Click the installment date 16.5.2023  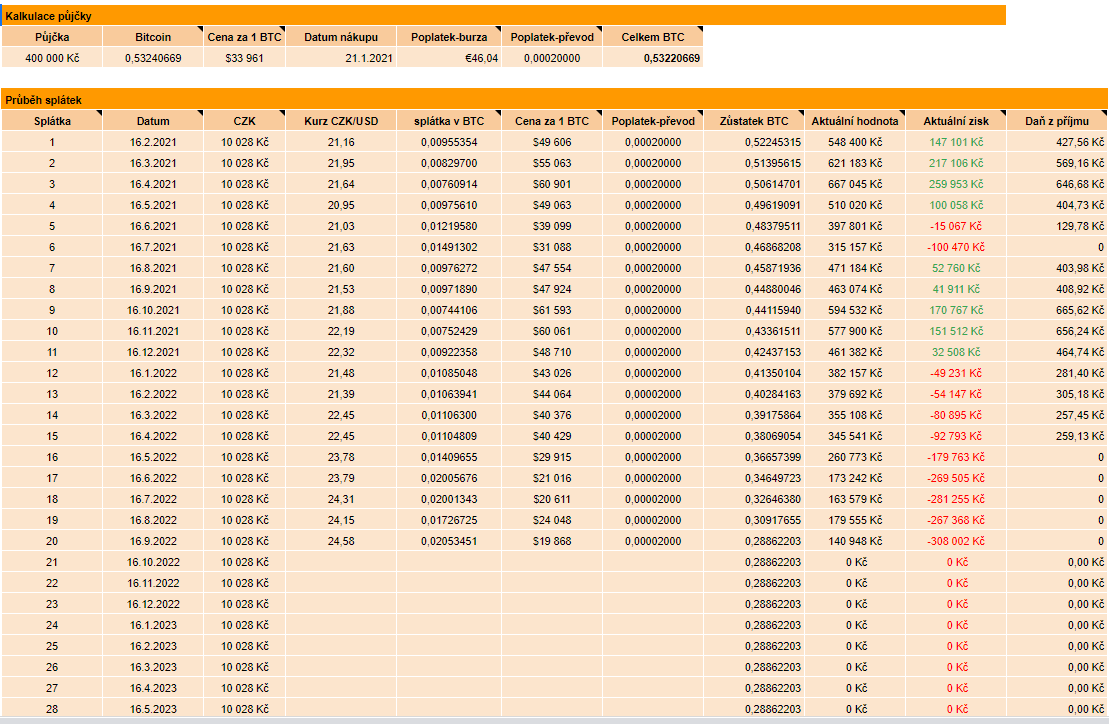(x=153, y=709)
